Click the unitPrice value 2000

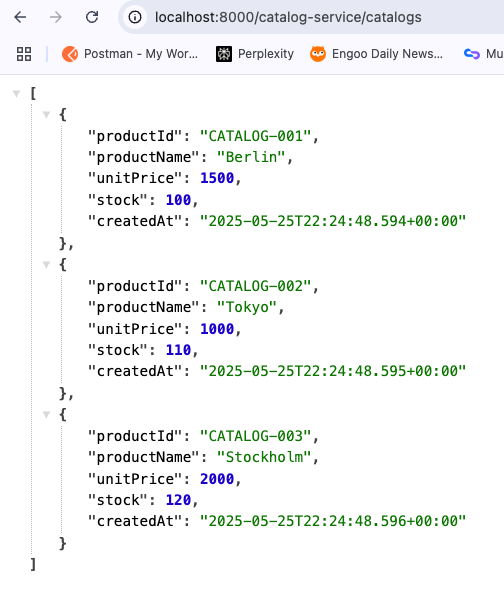click(x=217, y=479)
